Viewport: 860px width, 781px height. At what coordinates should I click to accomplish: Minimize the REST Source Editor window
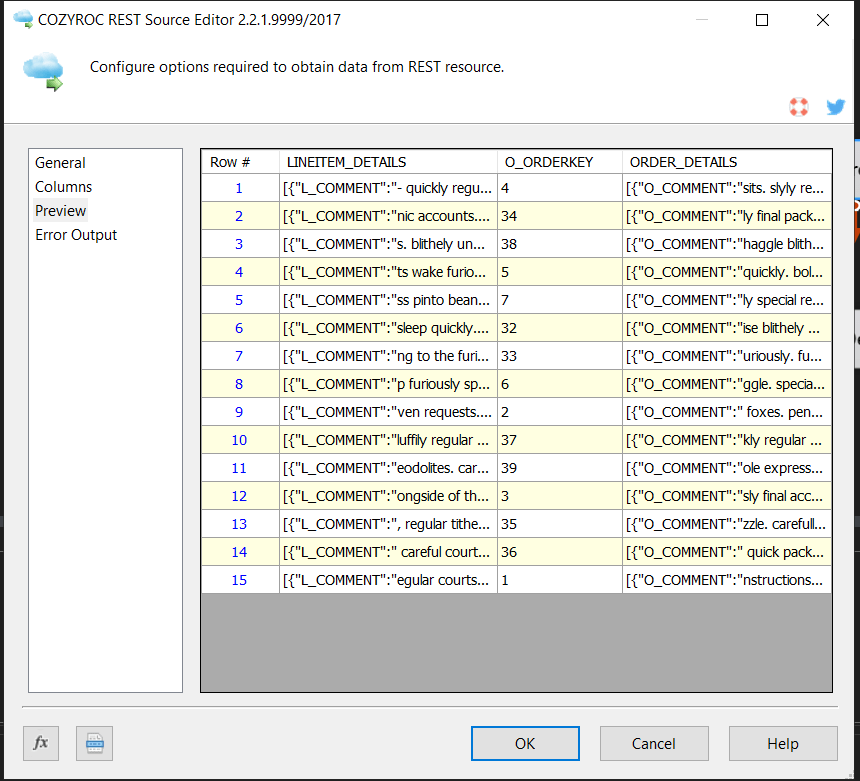pyautogui.click(x=701, y=20)
